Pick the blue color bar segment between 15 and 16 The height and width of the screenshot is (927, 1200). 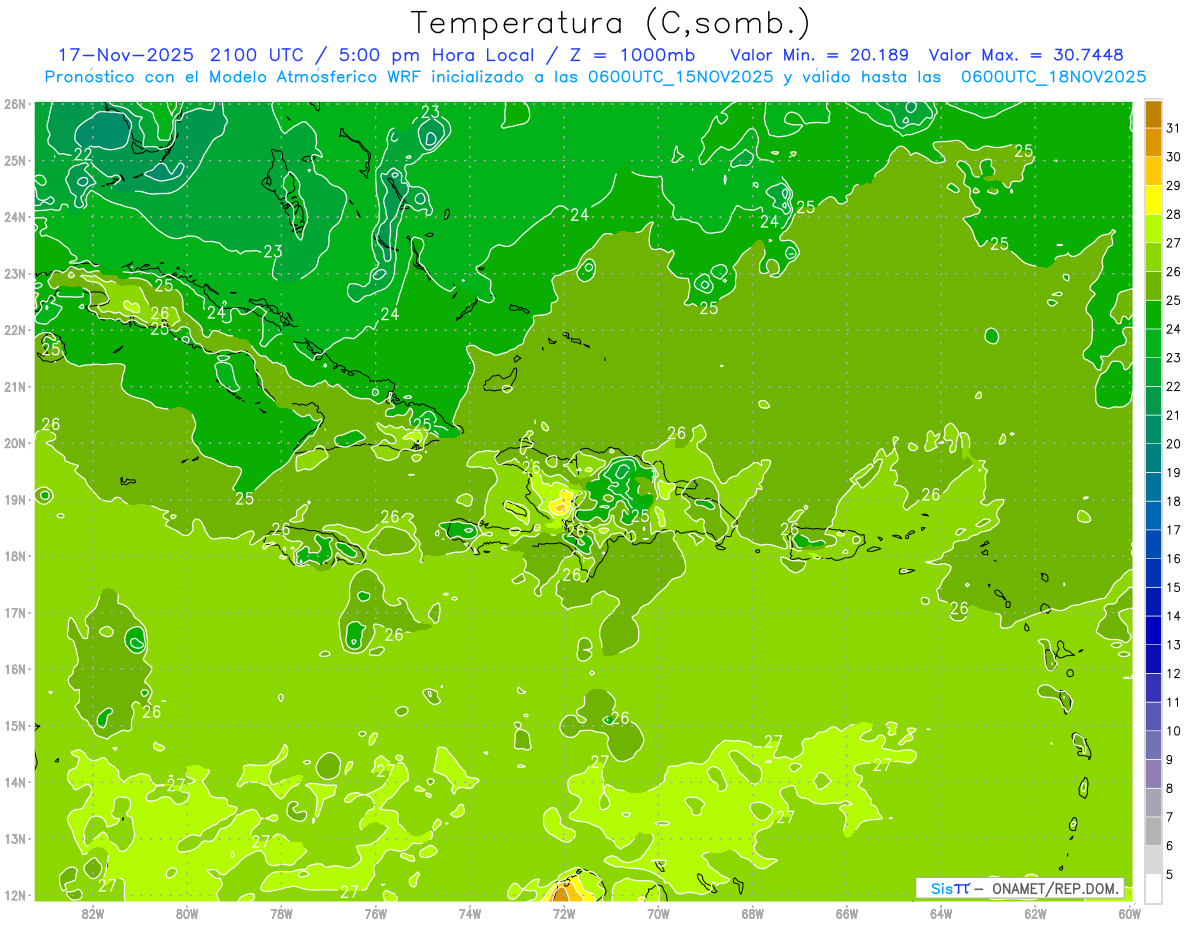click(x=1153, y=574)
